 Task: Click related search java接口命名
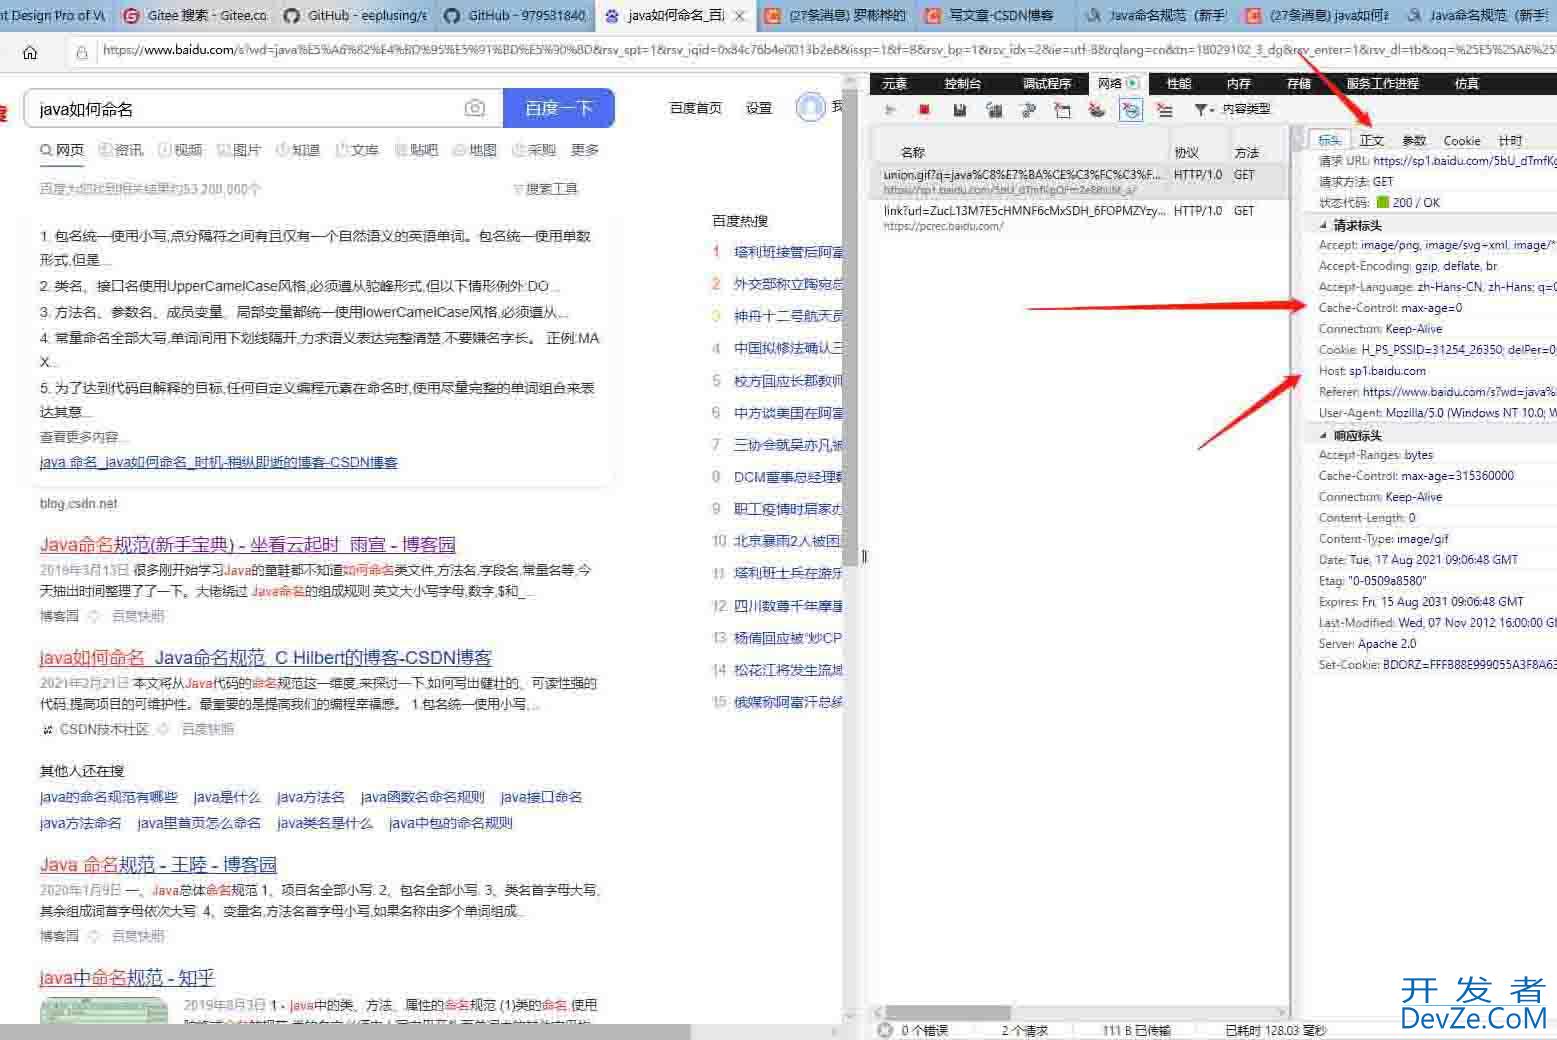pyautogui.click(x=541, y=797)
